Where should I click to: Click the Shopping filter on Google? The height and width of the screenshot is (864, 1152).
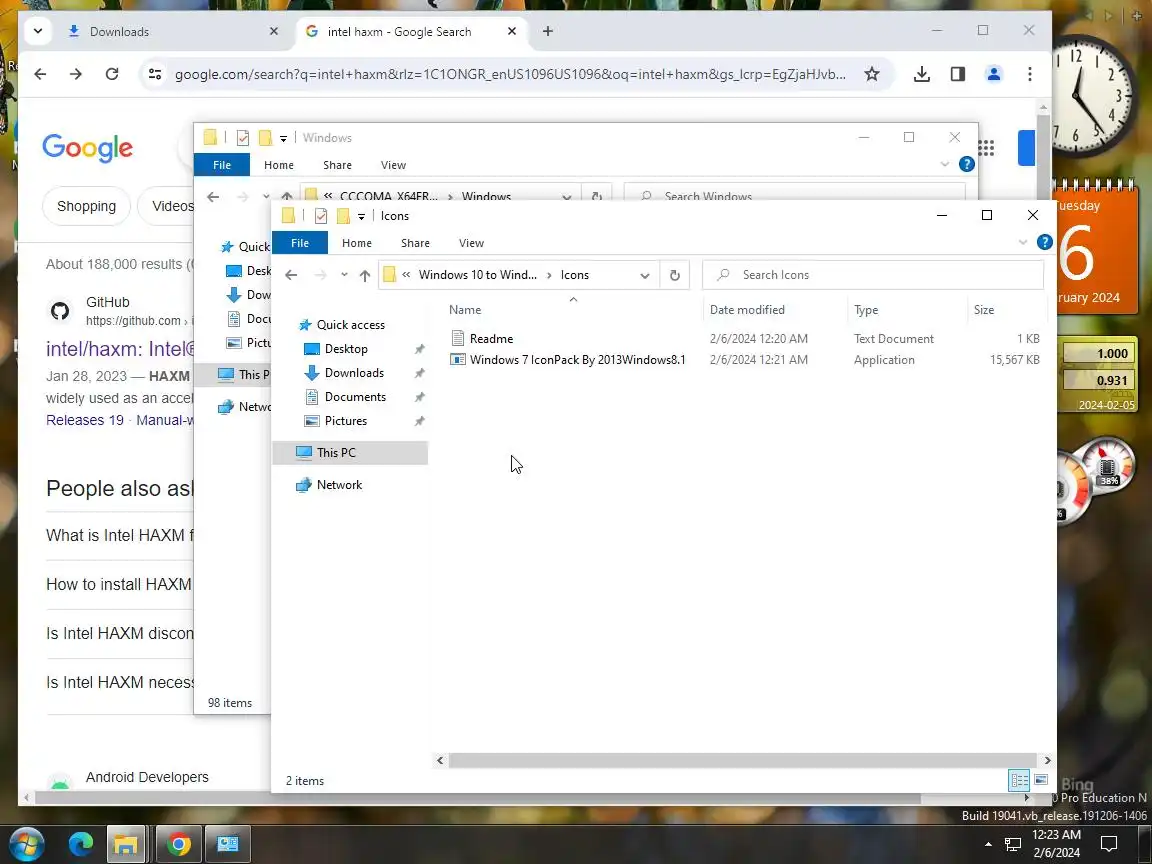tap(87, 206)
